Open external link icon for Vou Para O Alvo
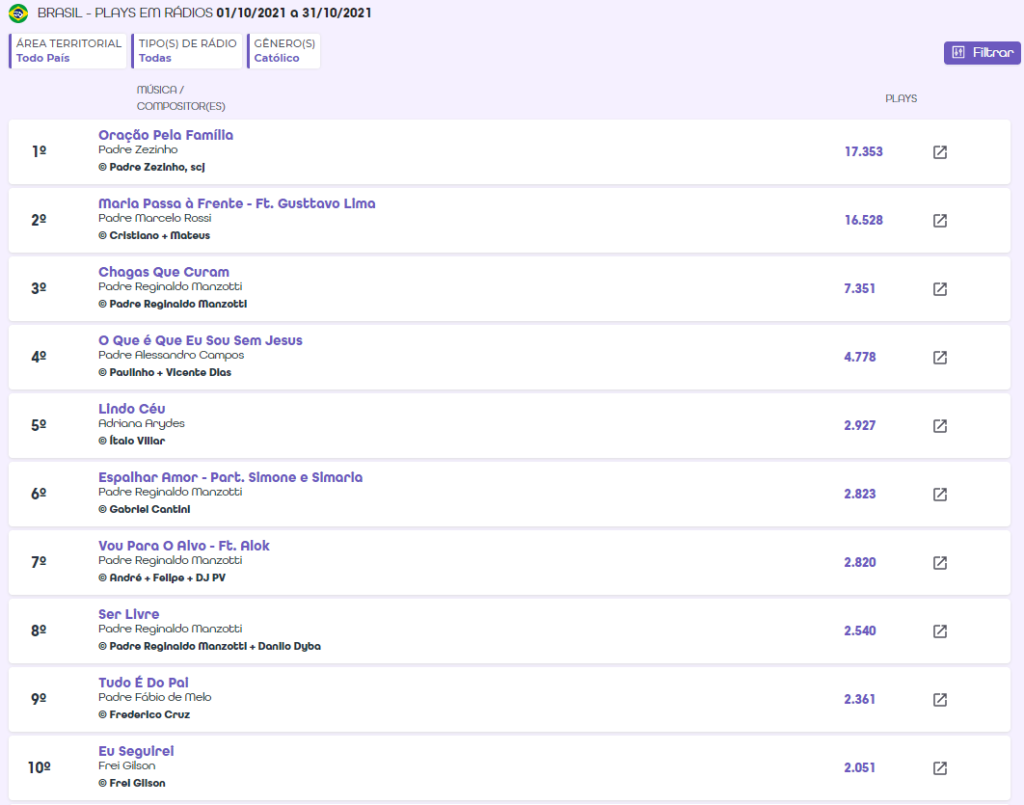 (940, 563)
